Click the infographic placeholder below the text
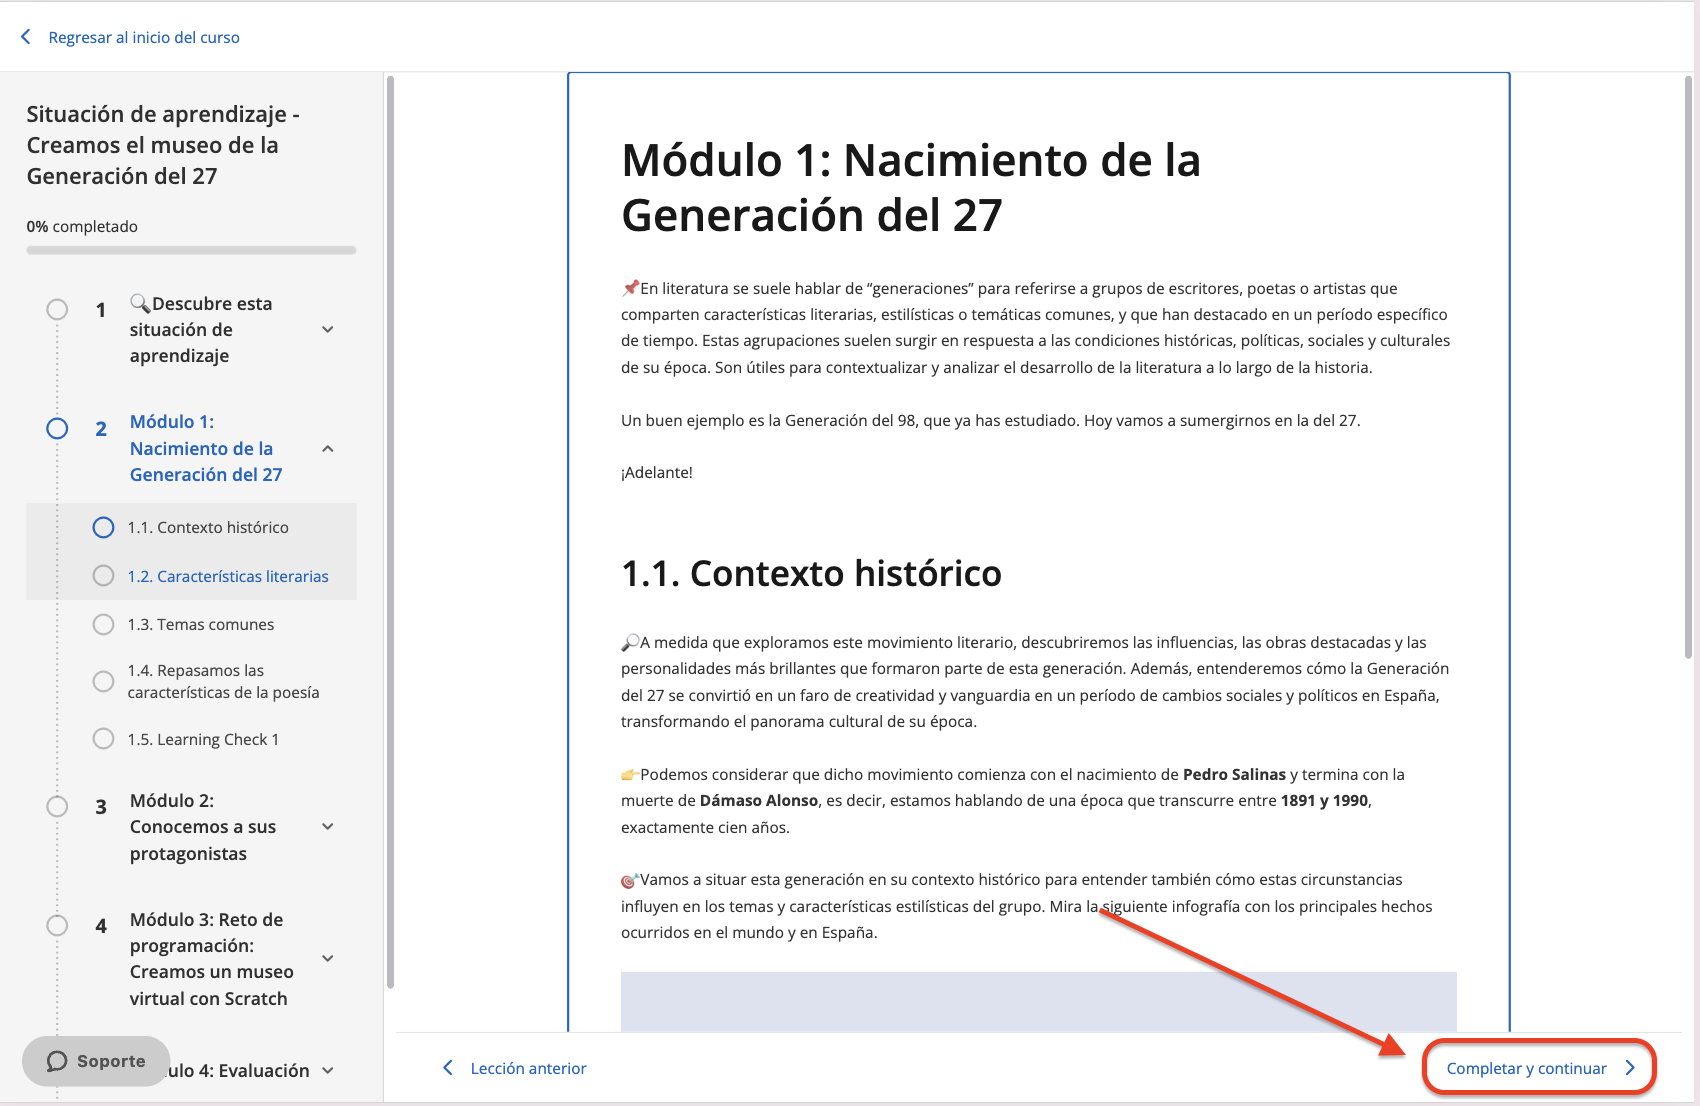Screen dimensions: 1700x1106 [1038, 1001]
